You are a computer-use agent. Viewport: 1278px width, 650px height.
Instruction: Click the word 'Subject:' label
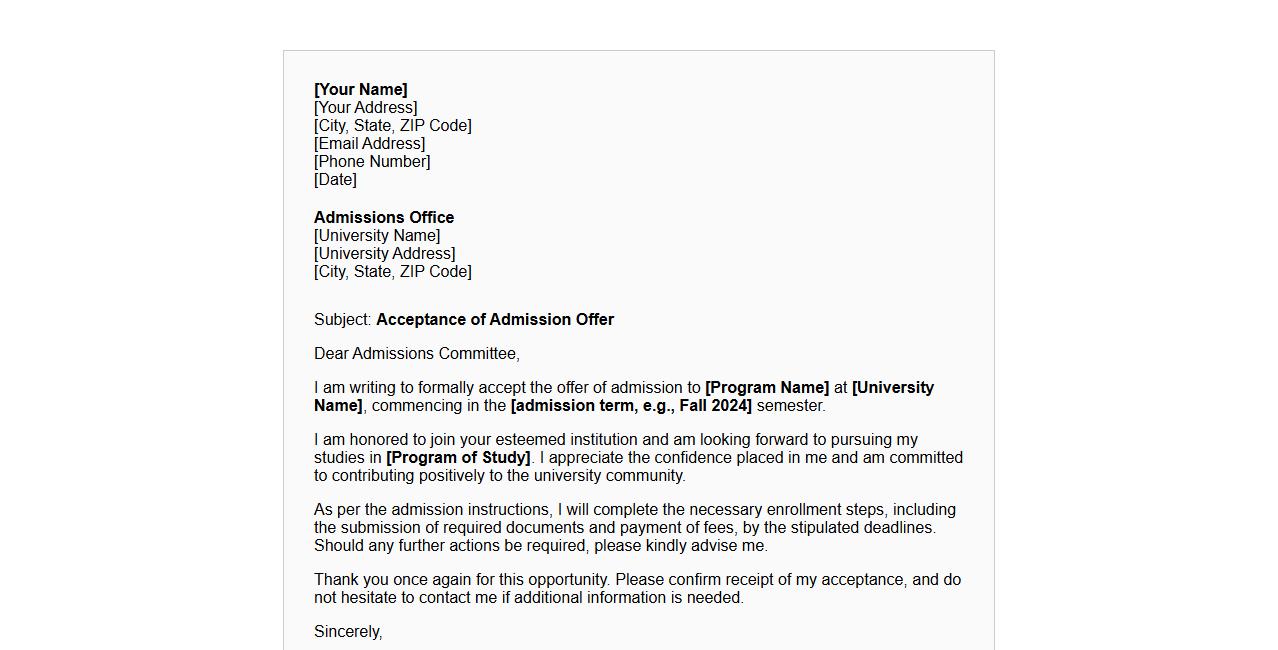(x=342, y=320)
